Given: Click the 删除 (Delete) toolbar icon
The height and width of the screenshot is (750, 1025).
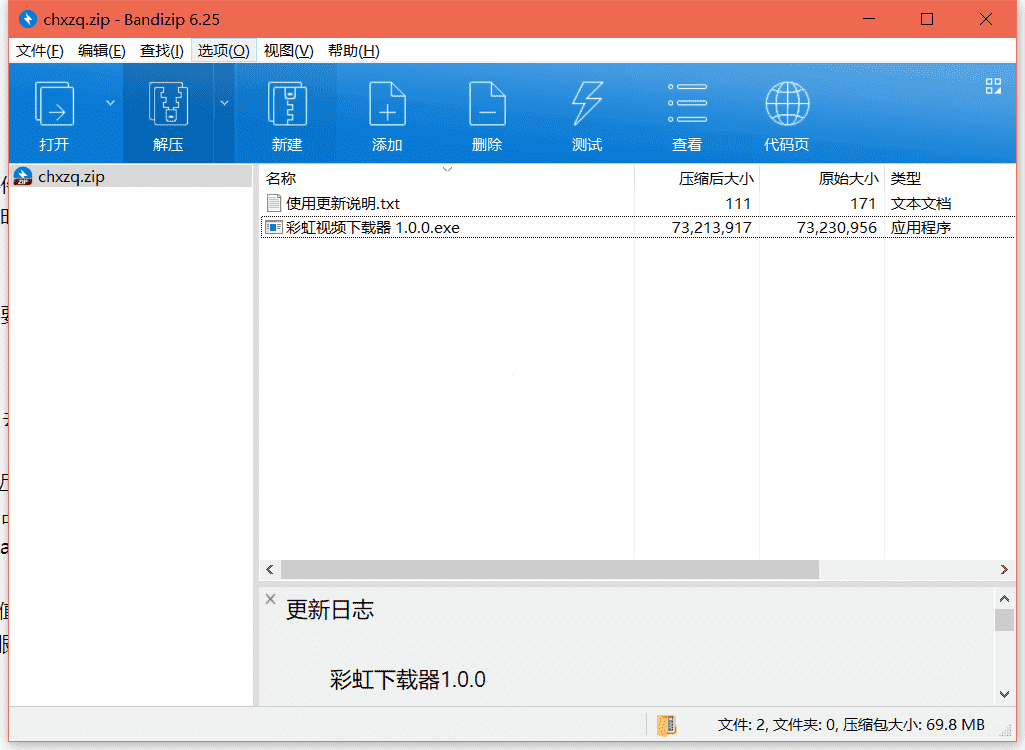Looking at the screenshot, I should tap(487, 104).
